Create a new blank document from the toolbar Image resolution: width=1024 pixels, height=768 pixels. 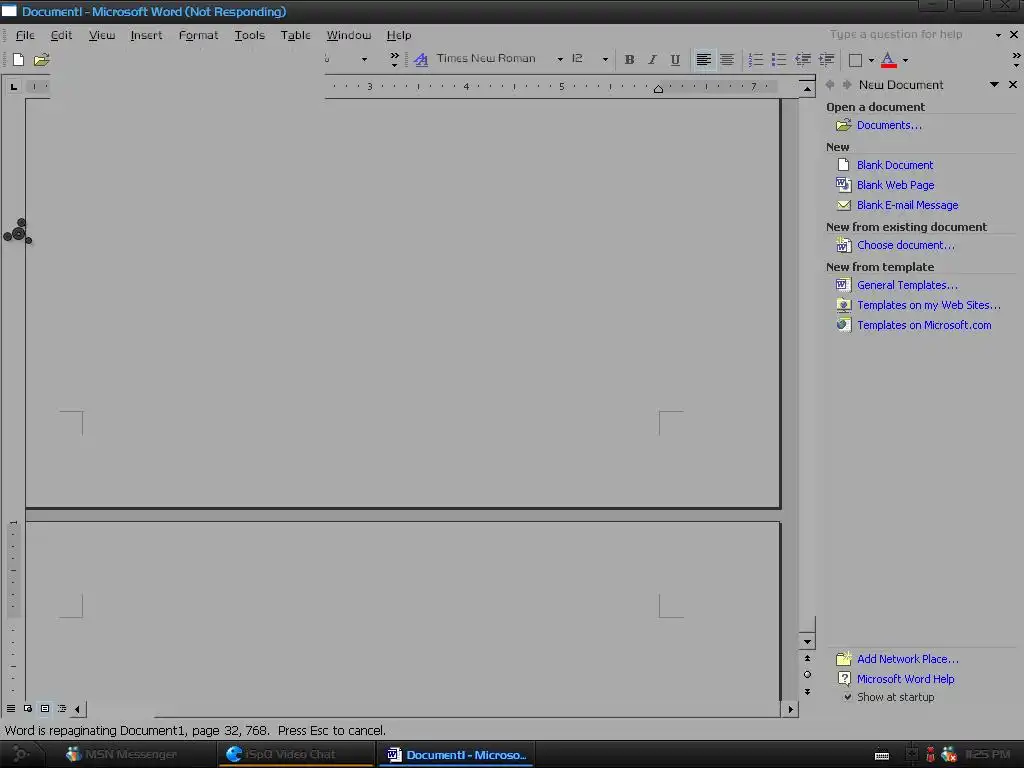click(18, 59)
